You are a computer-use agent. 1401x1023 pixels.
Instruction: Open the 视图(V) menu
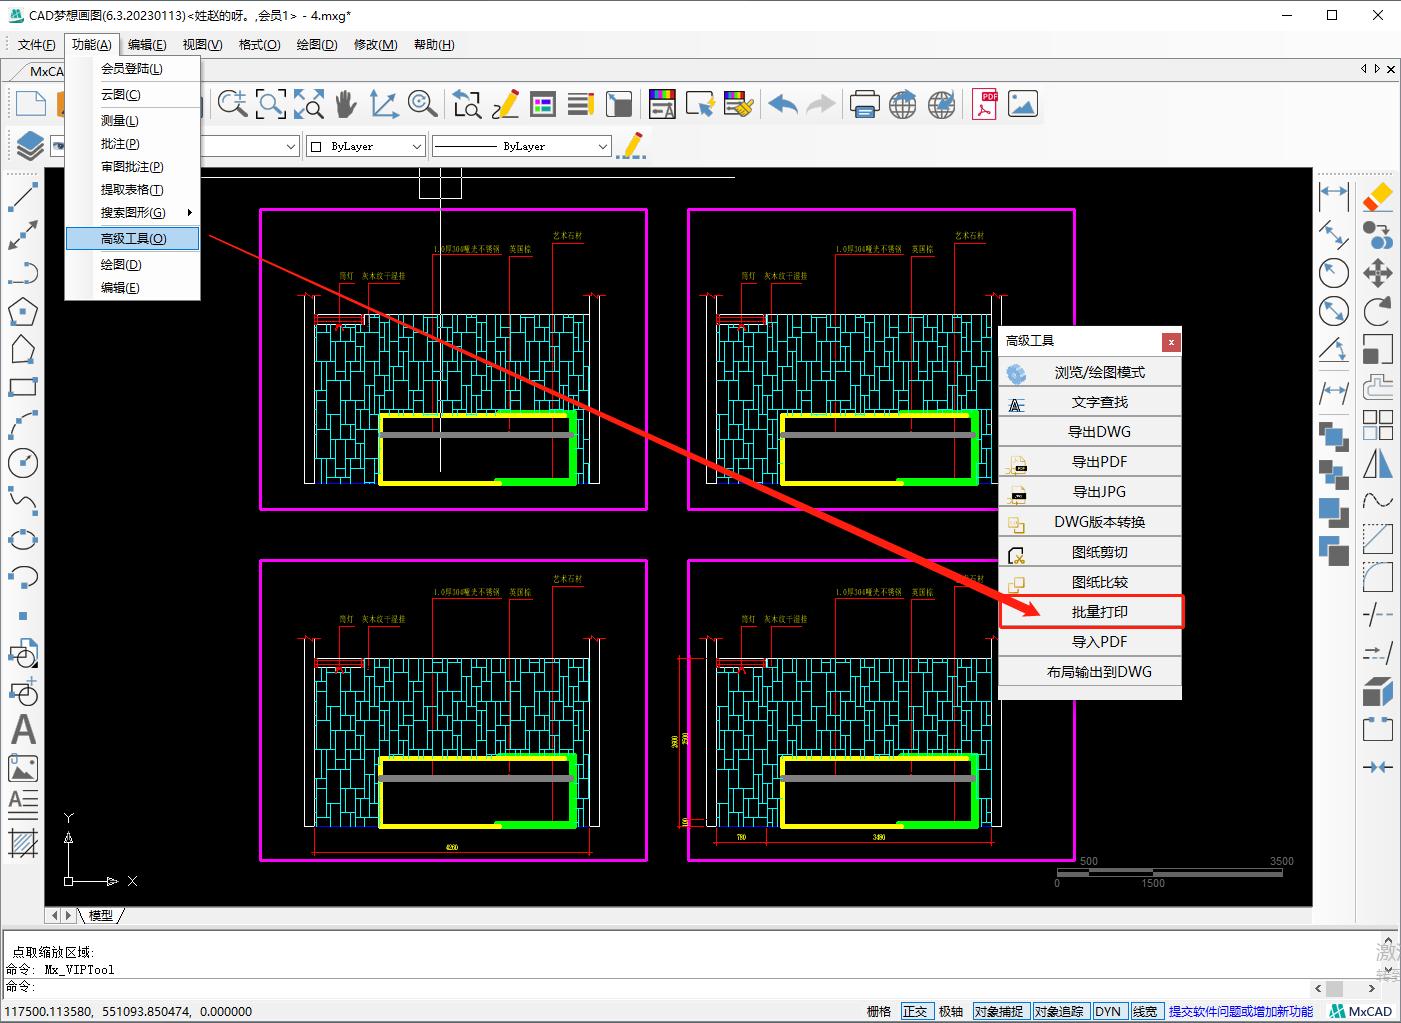[x=202, y=45]
